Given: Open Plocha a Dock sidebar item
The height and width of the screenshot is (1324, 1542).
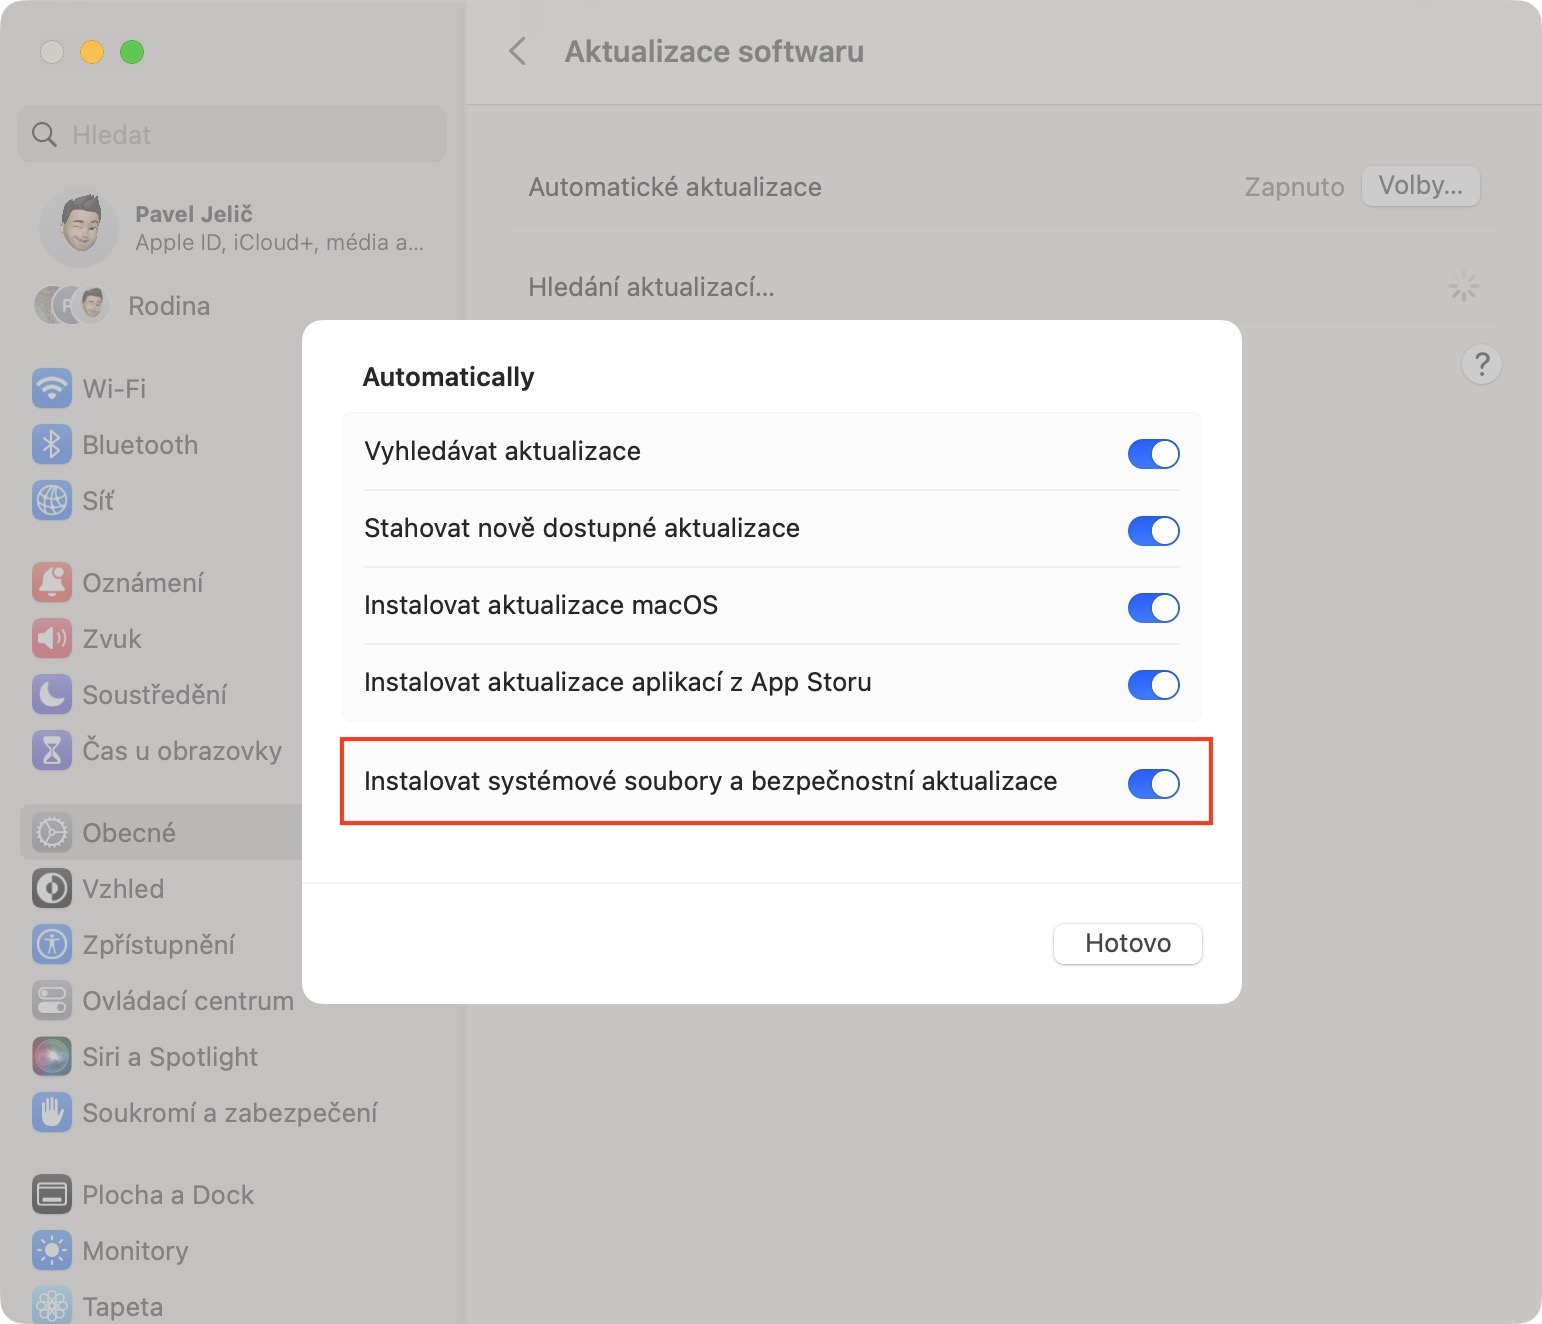Looking at the screenshot, I should tap(168, 1195).
